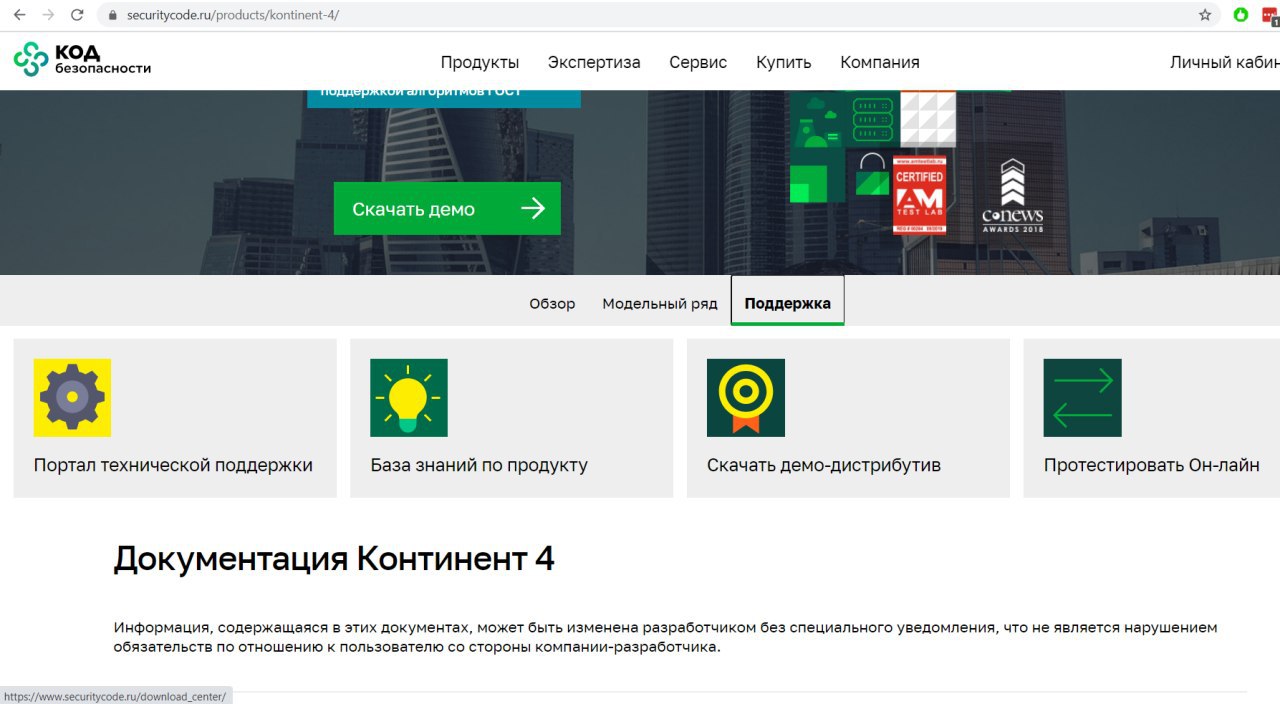
Task: Open Портал технической поддержки link
Action: 173,465
